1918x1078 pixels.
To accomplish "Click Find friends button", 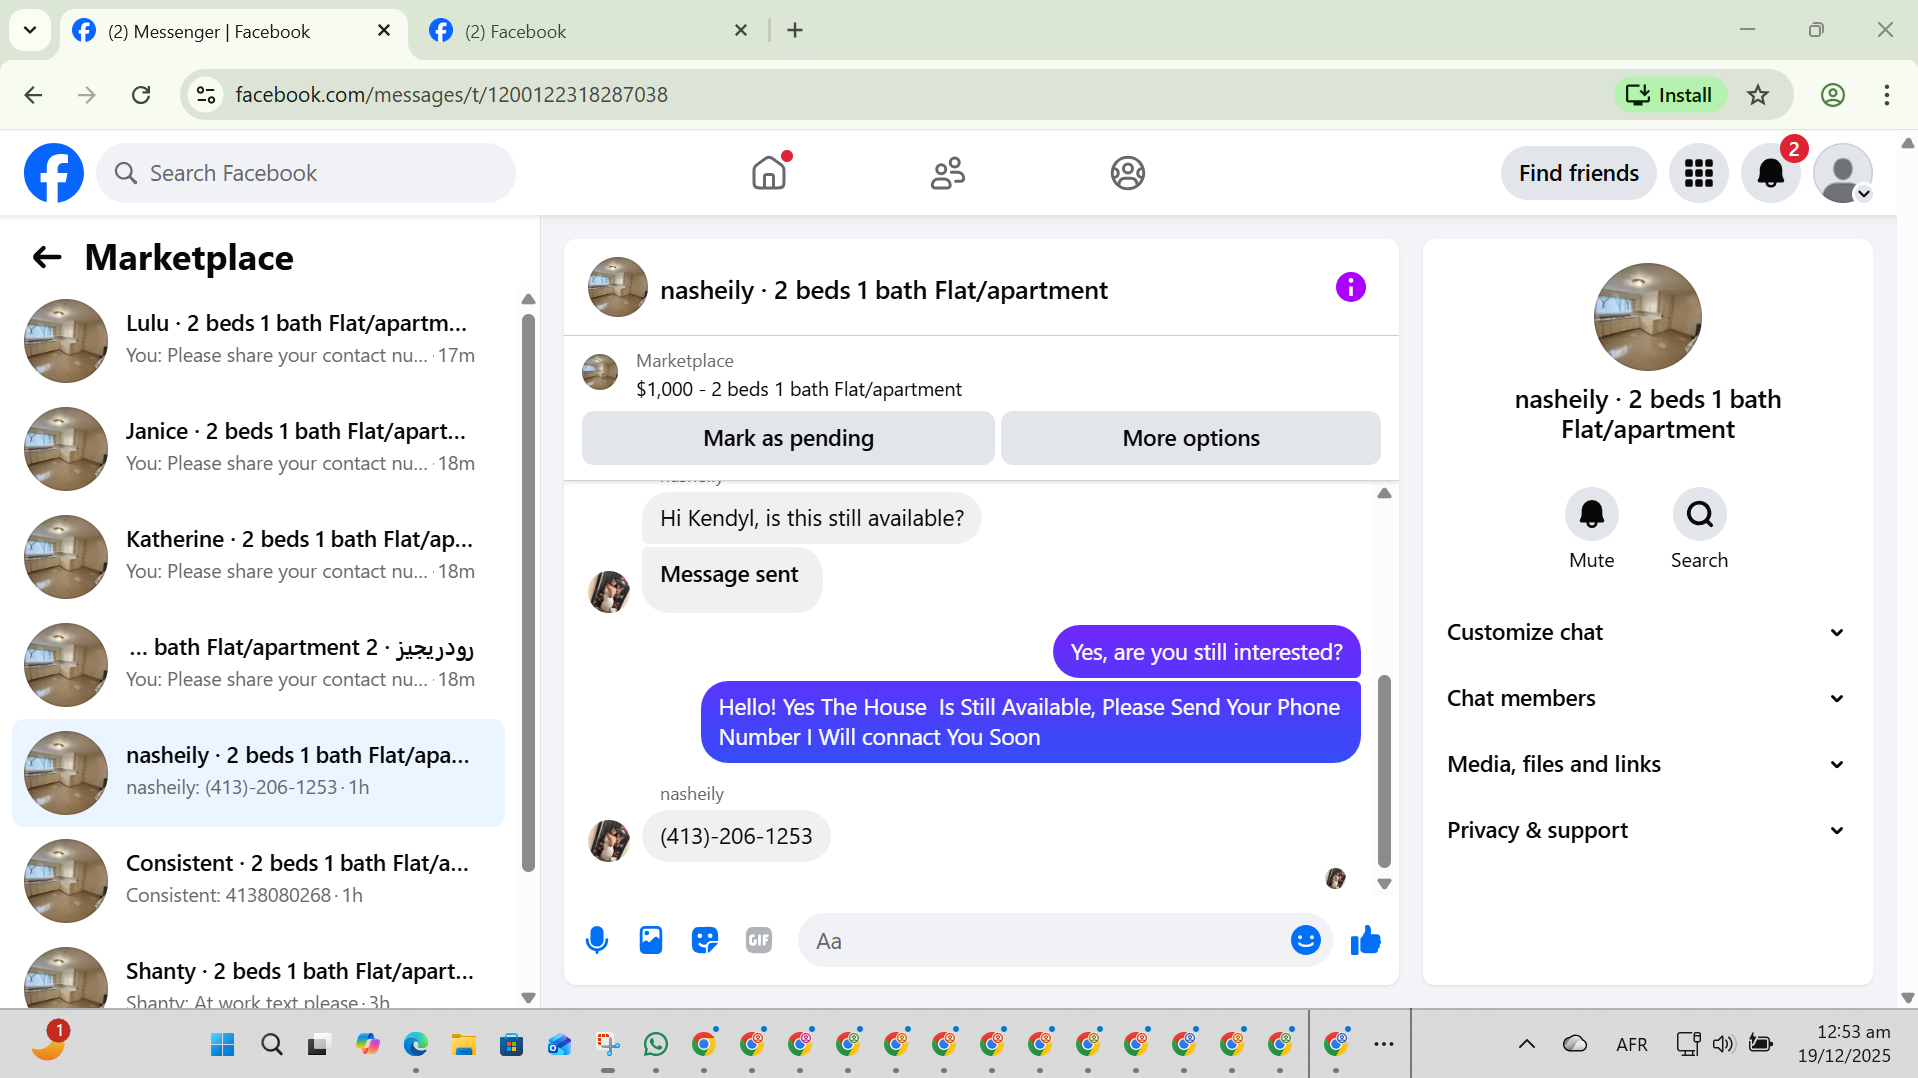I will point(1578,173).
